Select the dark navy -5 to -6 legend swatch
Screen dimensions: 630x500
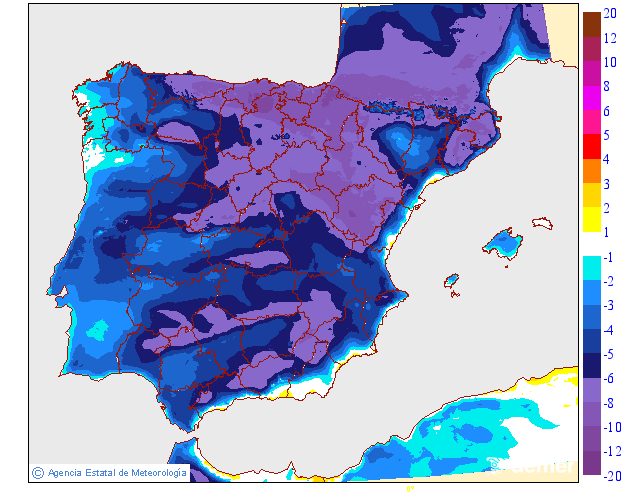click(592, 365)
